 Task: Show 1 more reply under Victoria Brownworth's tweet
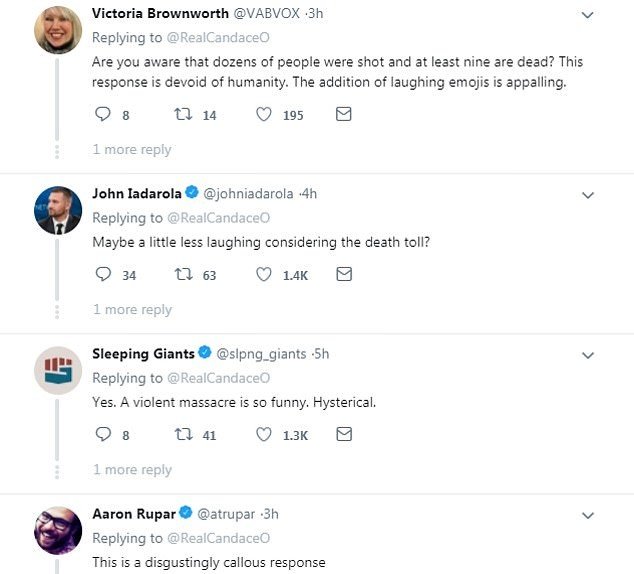tap(132, 150)
